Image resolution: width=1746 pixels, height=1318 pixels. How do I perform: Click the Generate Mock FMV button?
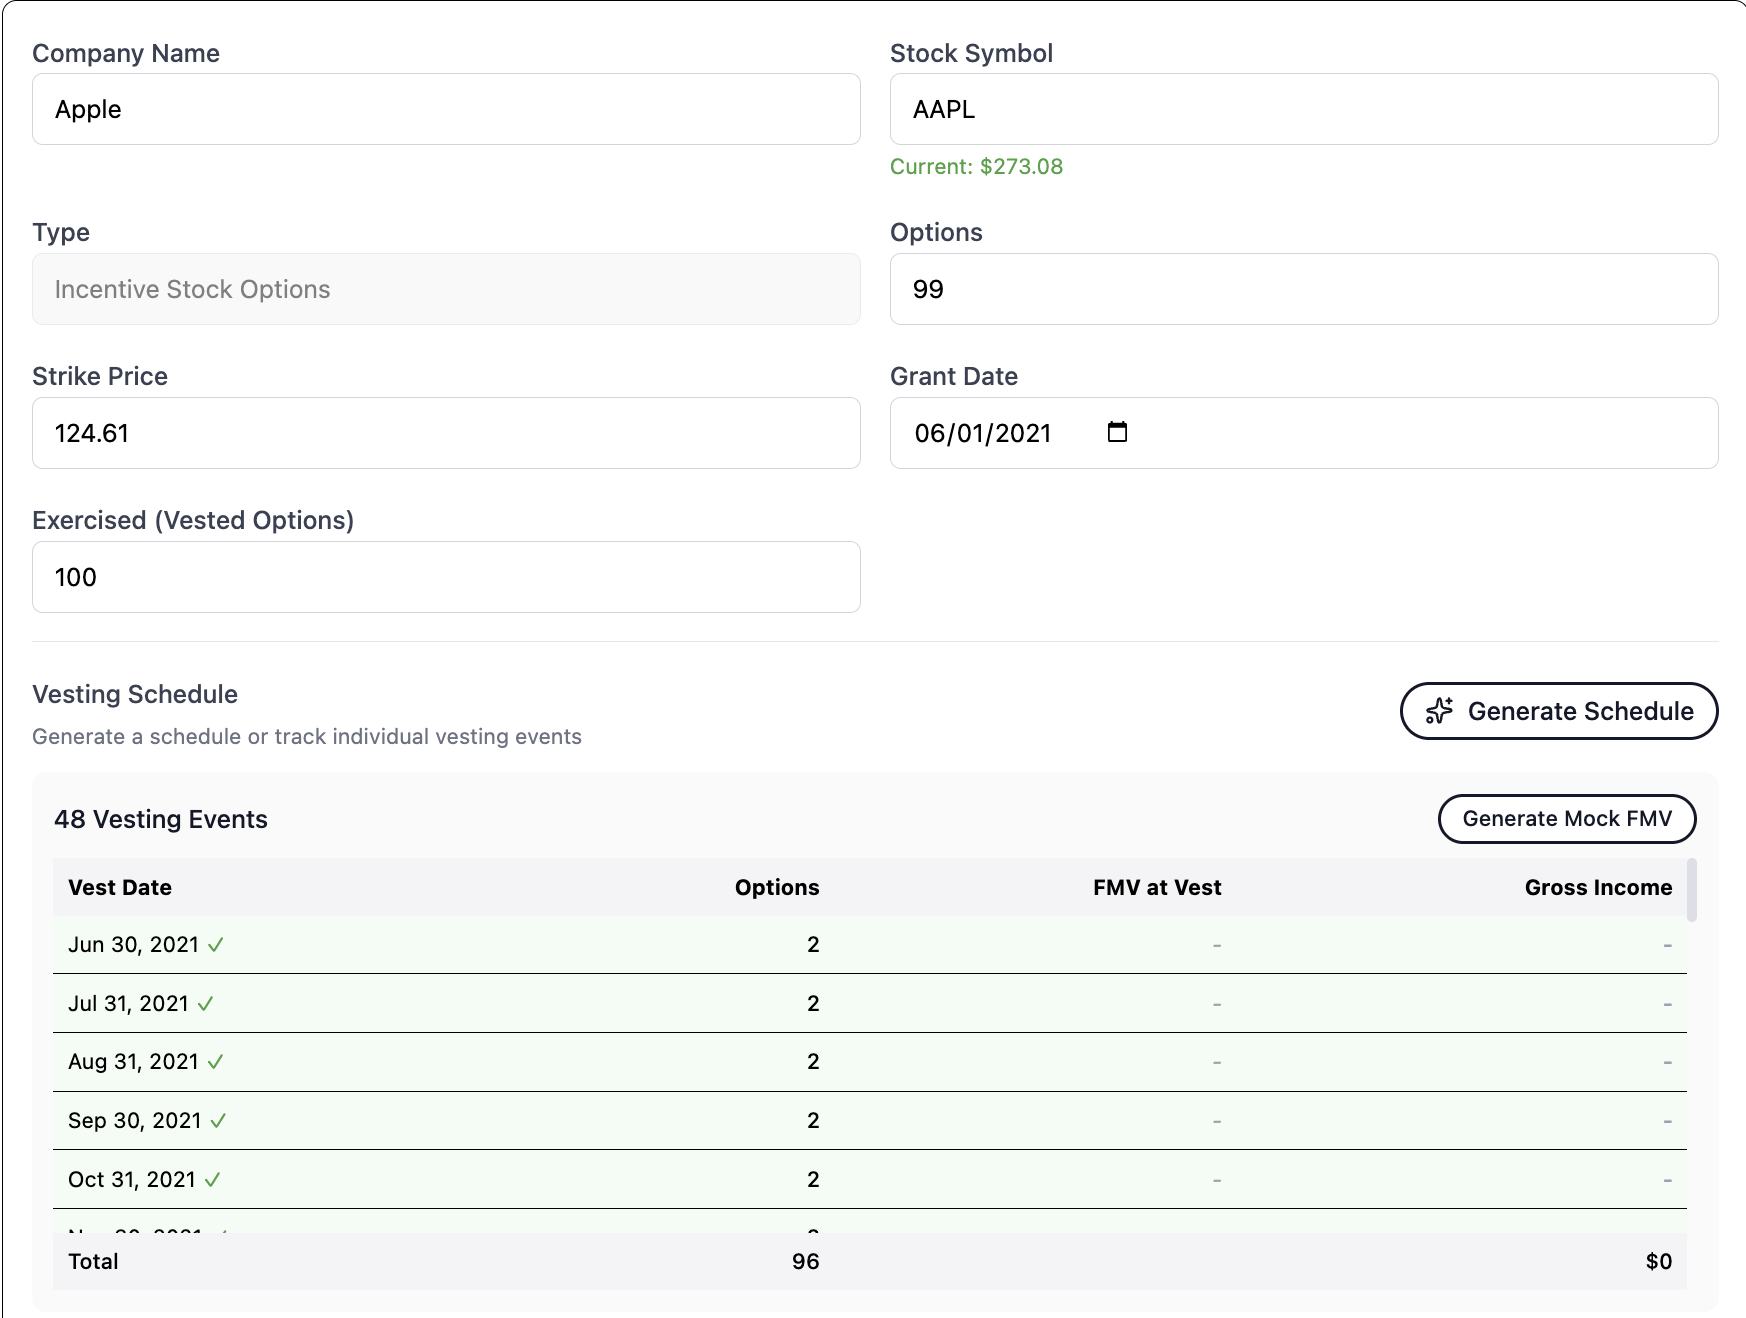point(1567,819)
